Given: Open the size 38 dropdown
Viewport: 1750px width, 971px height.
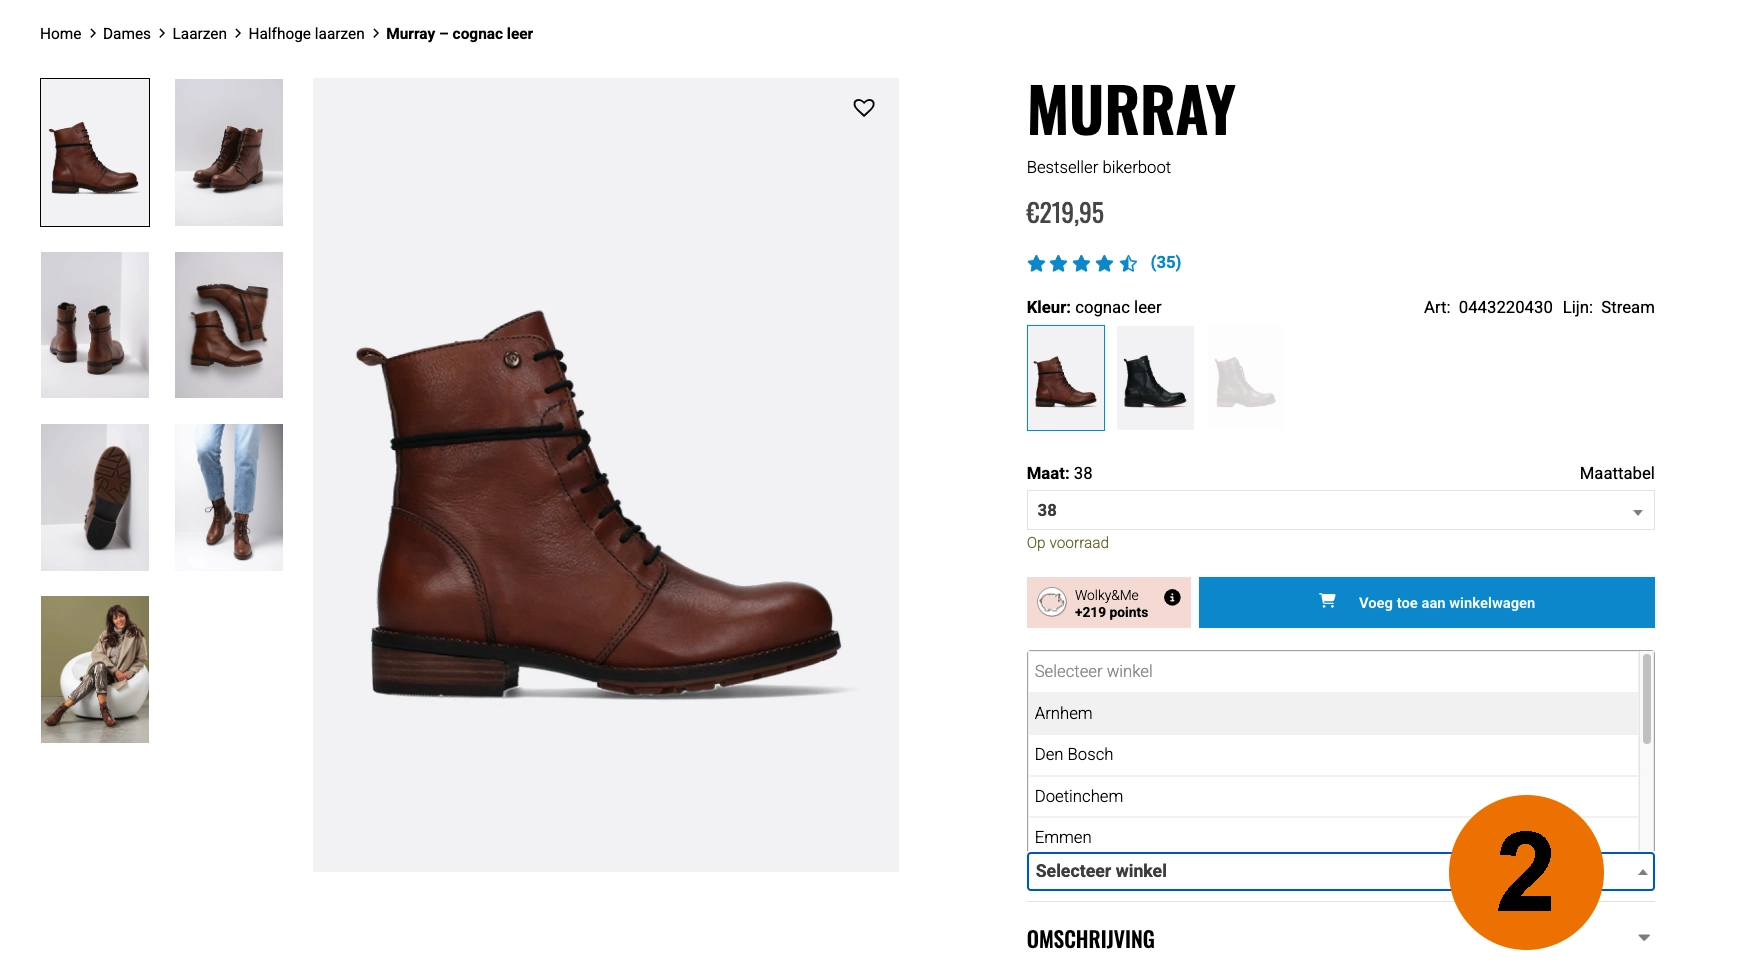Looking at the screenshot, I should tap(1340, 510).
